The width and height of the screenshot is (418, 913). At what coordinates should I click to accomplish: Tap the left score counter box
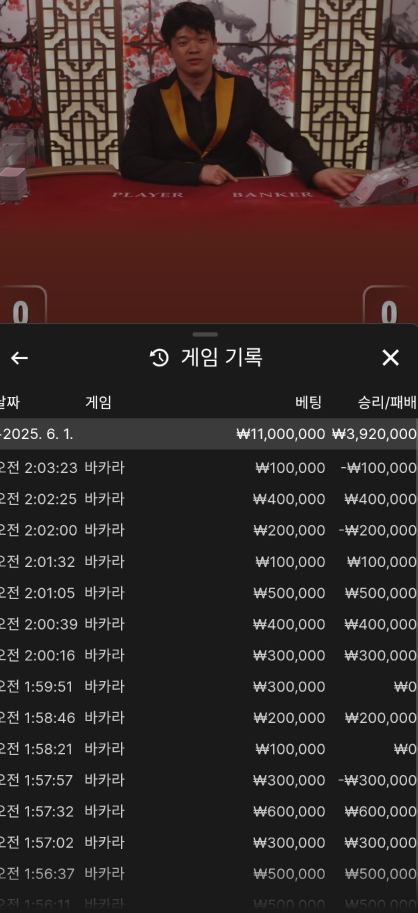(x=21, y=306)
